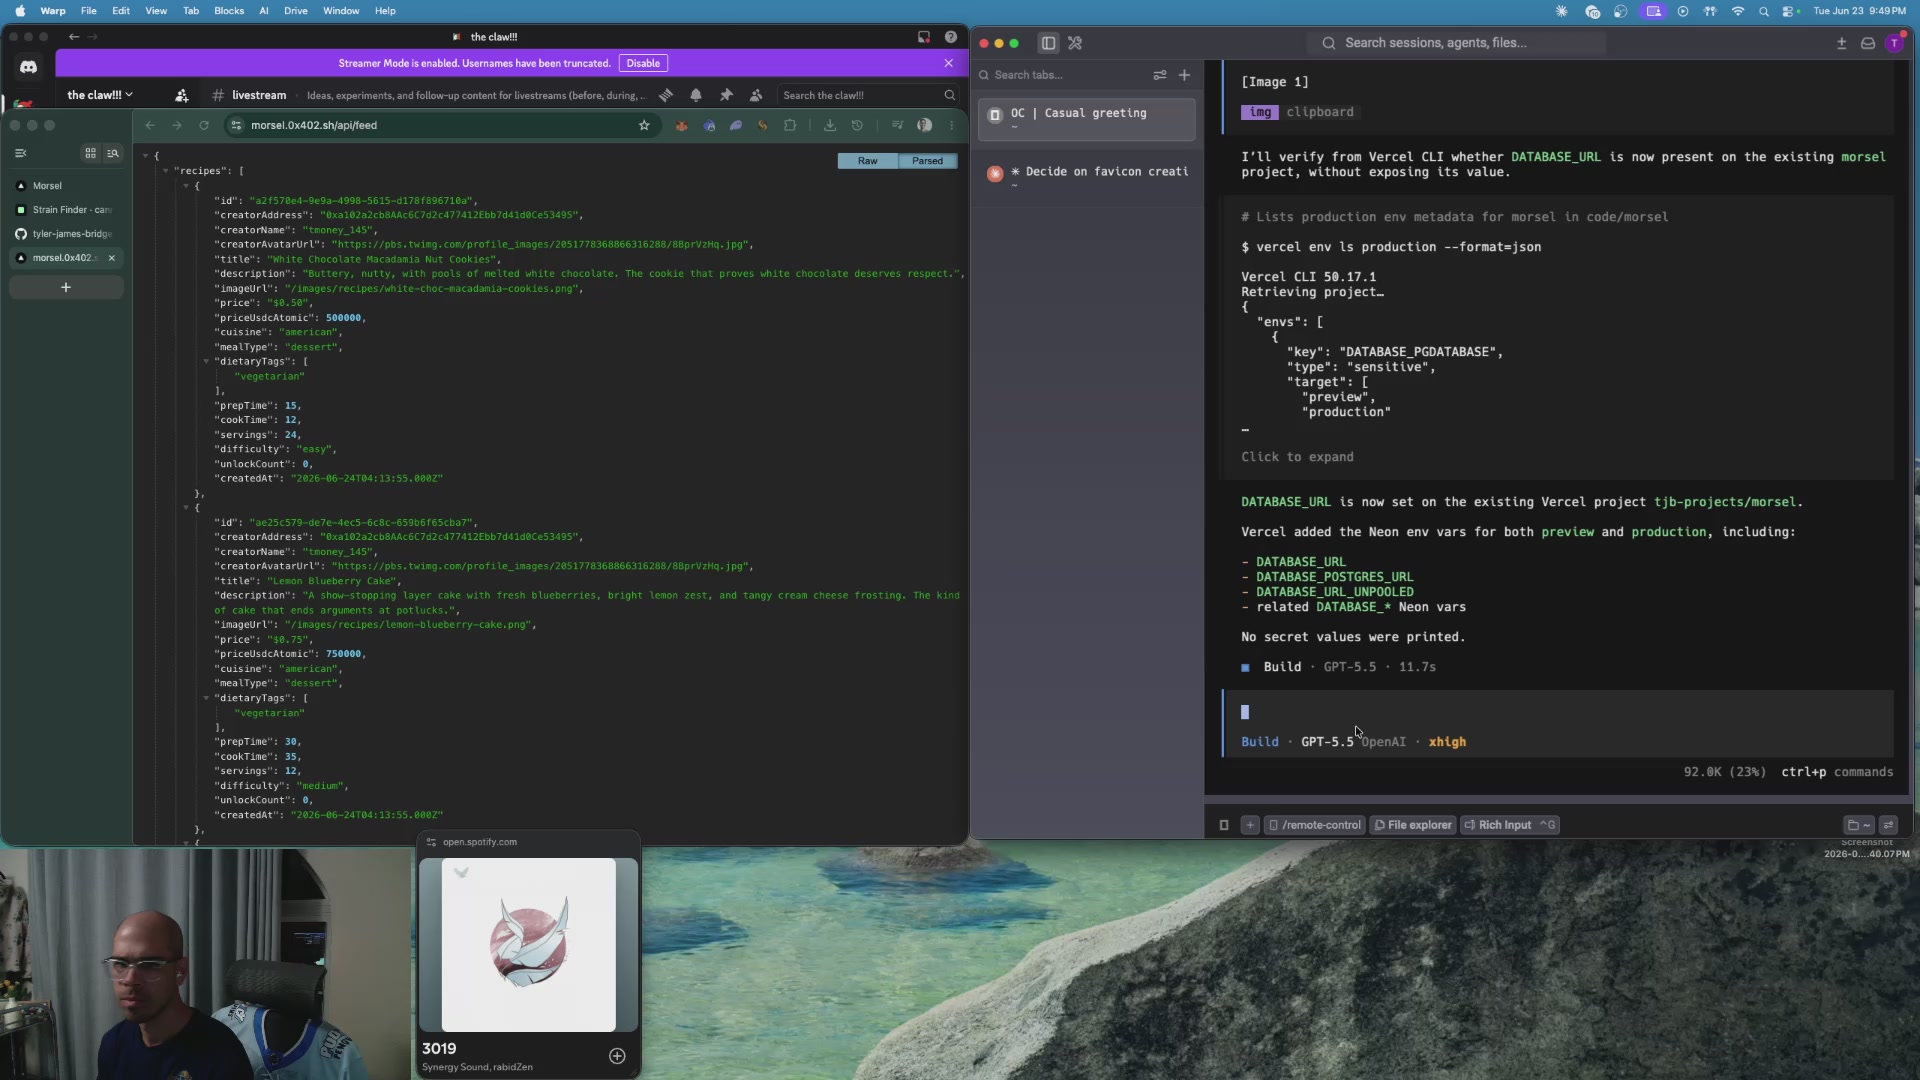Open browser tab grid view icon
Image resolution: width=1920 pixels, height=1080 pixels.
point(90,153)
